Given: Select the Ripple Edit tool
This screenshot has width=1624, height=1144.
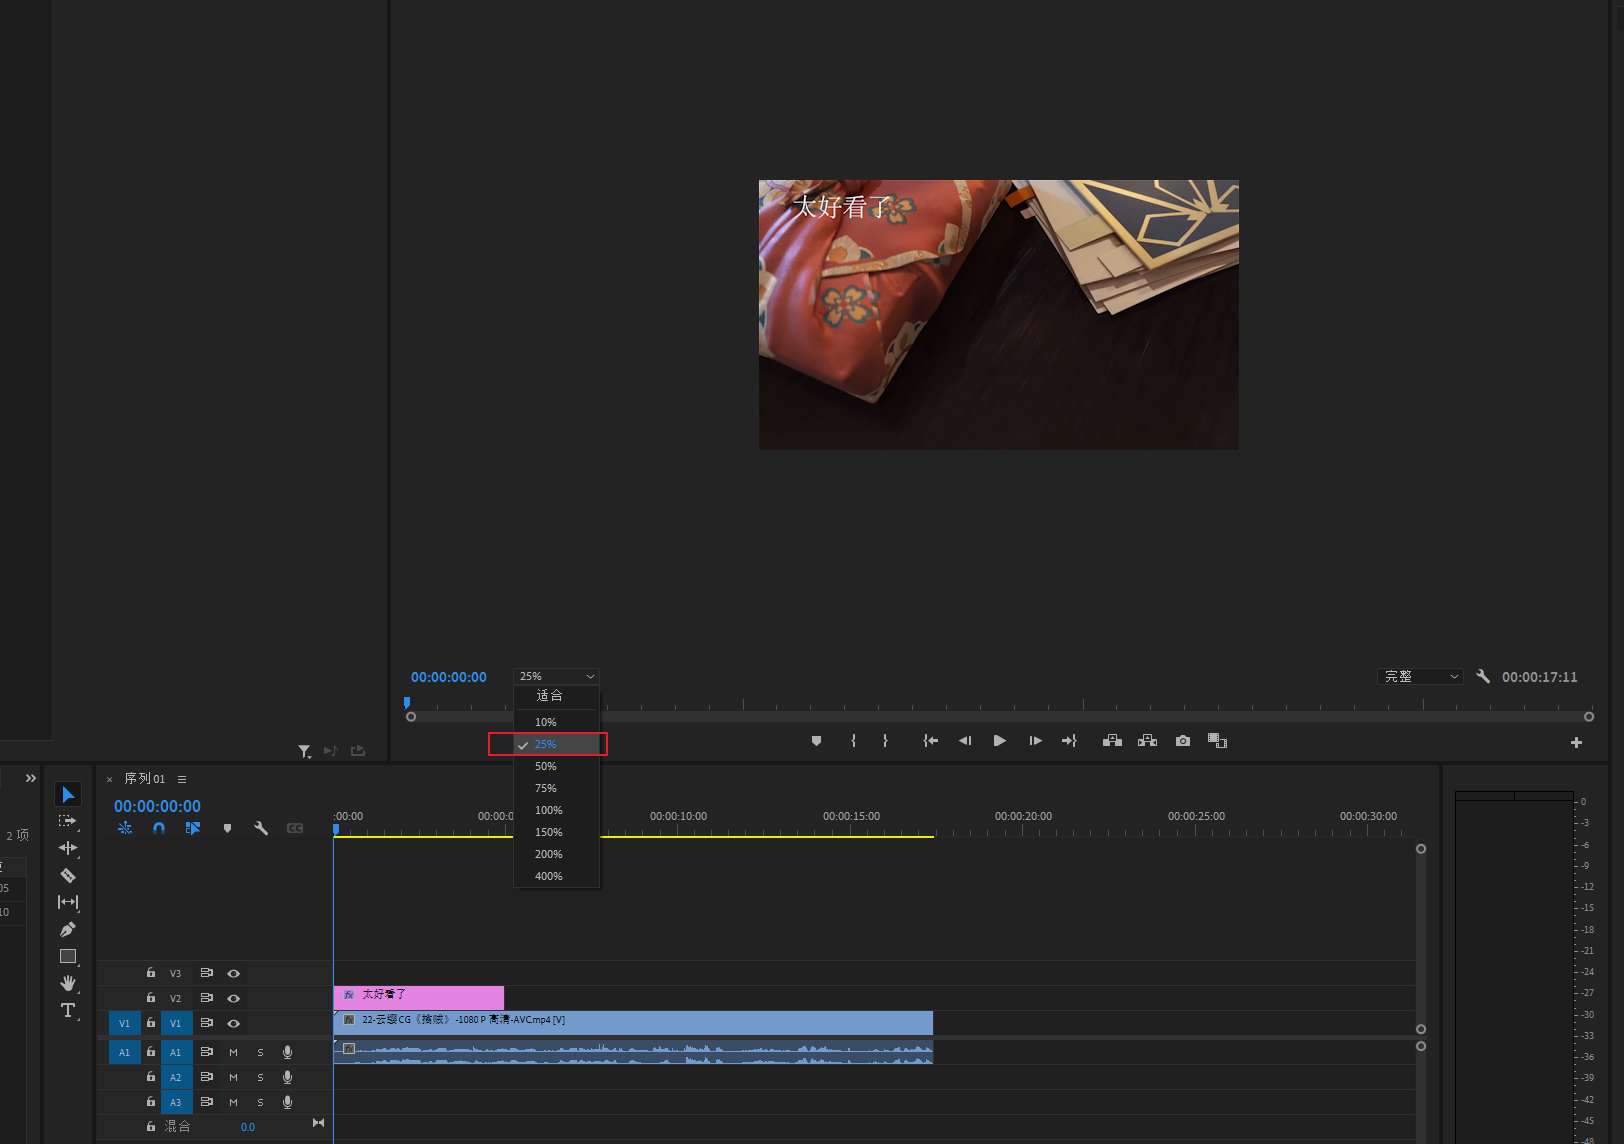Looking at the screenshot, I should pyautogui.click(x=68, y=848).
